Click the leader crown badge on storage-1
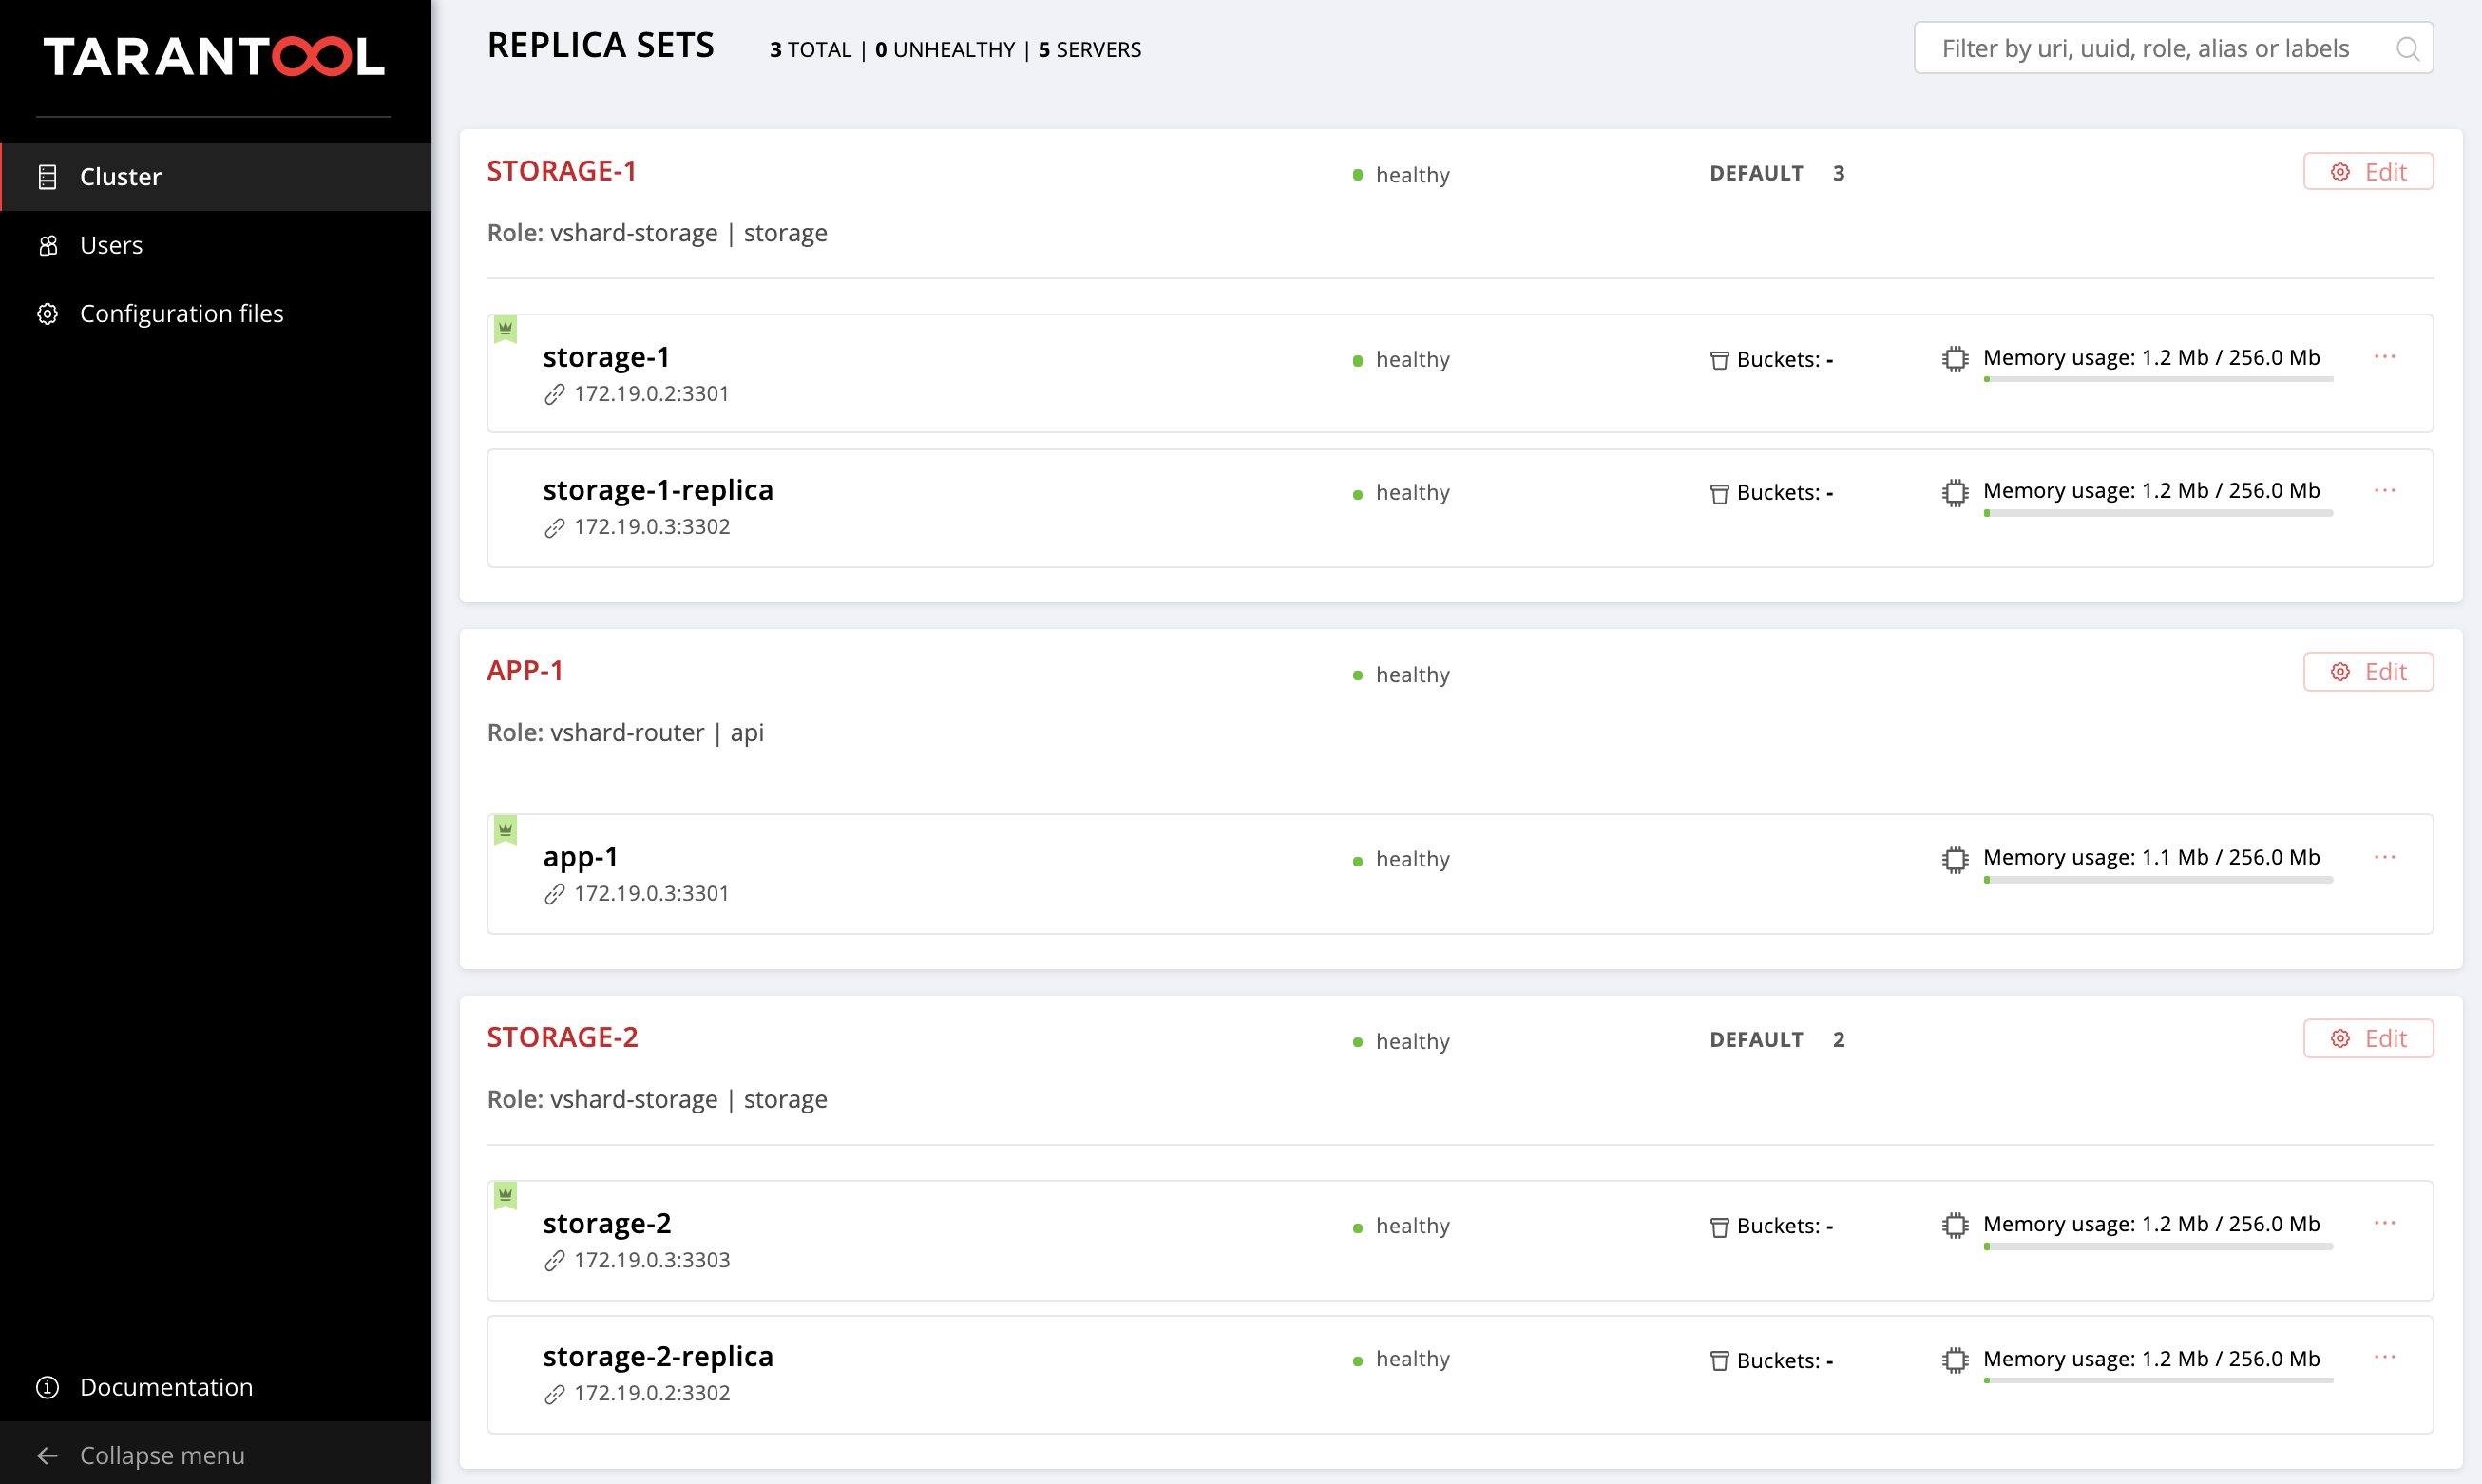This screenshot has height=1484, width=2482. pos(506,329)
